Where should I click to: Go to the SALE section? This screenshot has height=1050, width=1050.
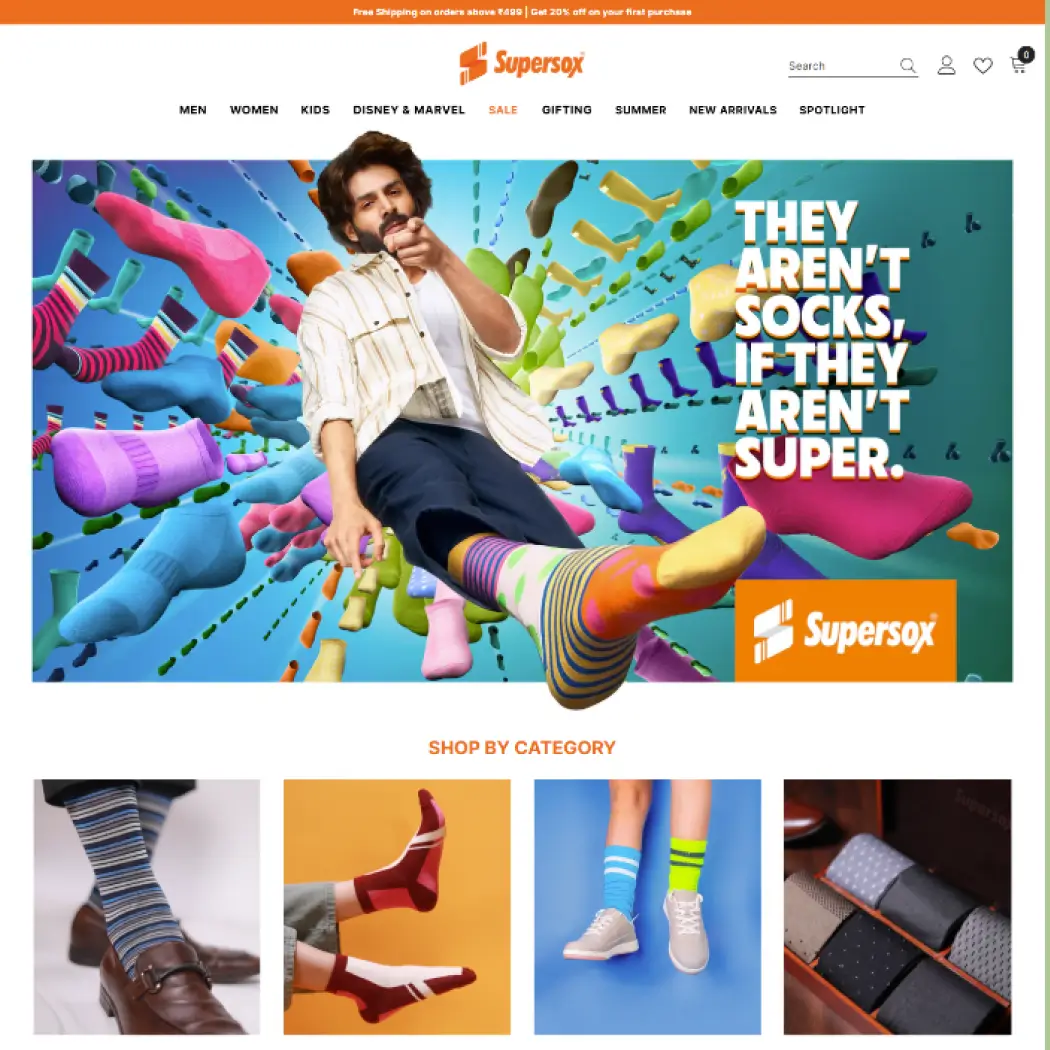(503, 110)
